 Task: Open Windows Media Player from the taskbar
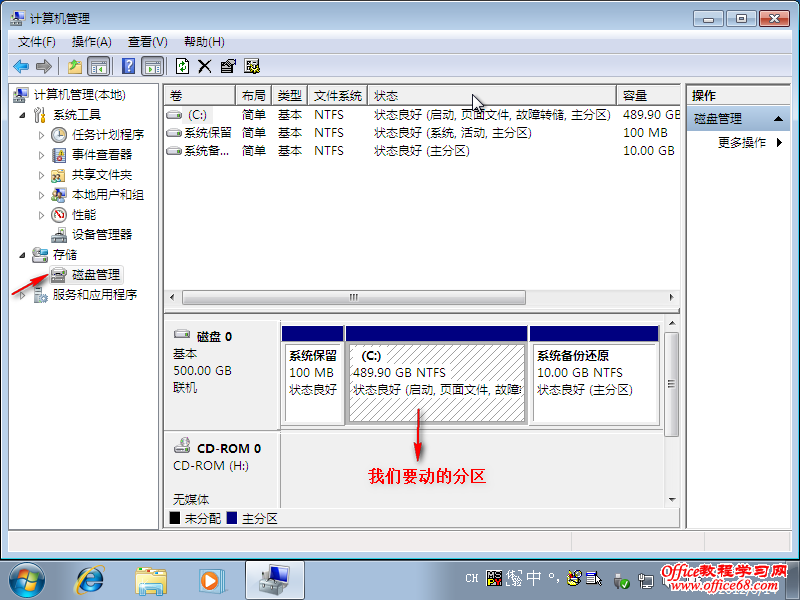[210, 578]
